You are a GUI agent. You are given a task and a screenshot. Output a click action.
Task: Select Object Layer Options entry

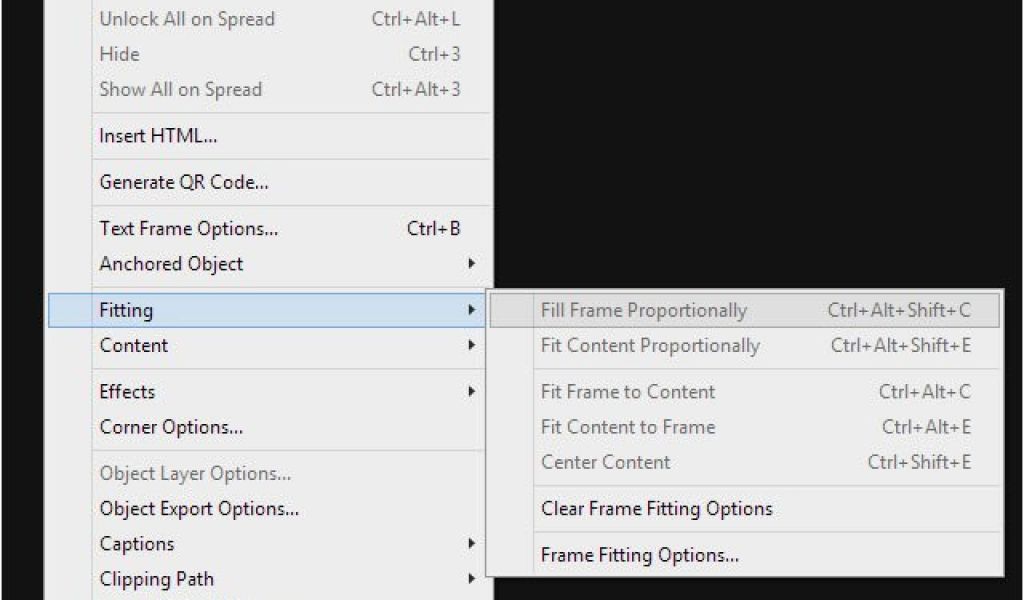pos(195,473)
